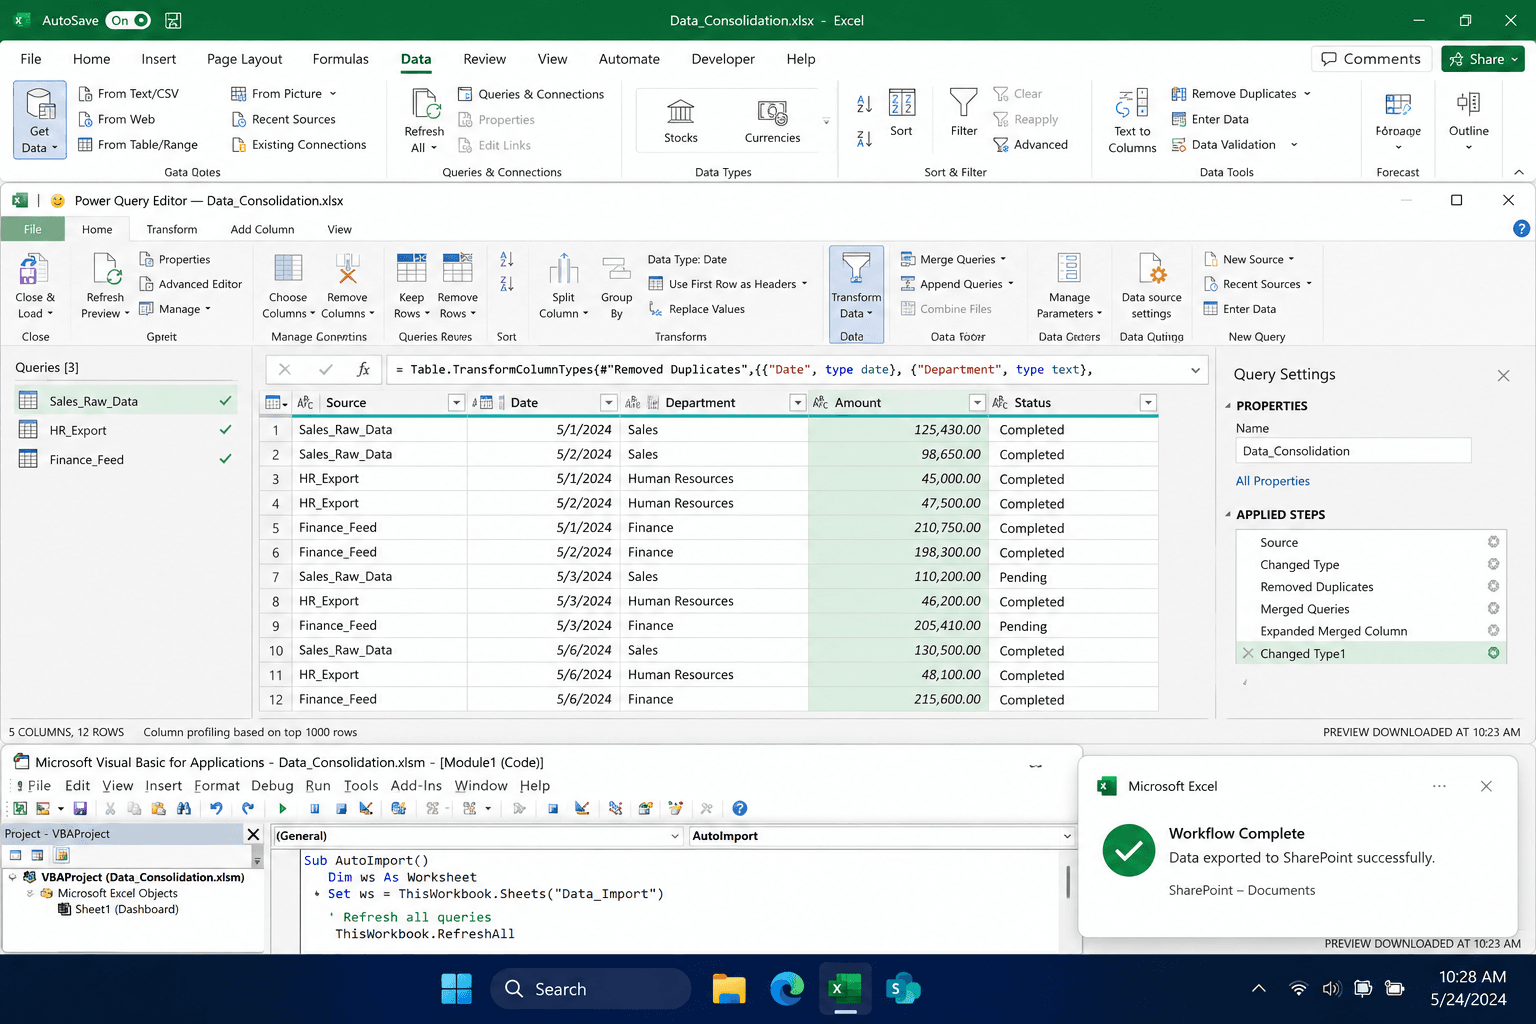The height and width of the screenshot is (1024, 1536).
Task: Delete the Source applied step
Action: [x=1493, y=542]
